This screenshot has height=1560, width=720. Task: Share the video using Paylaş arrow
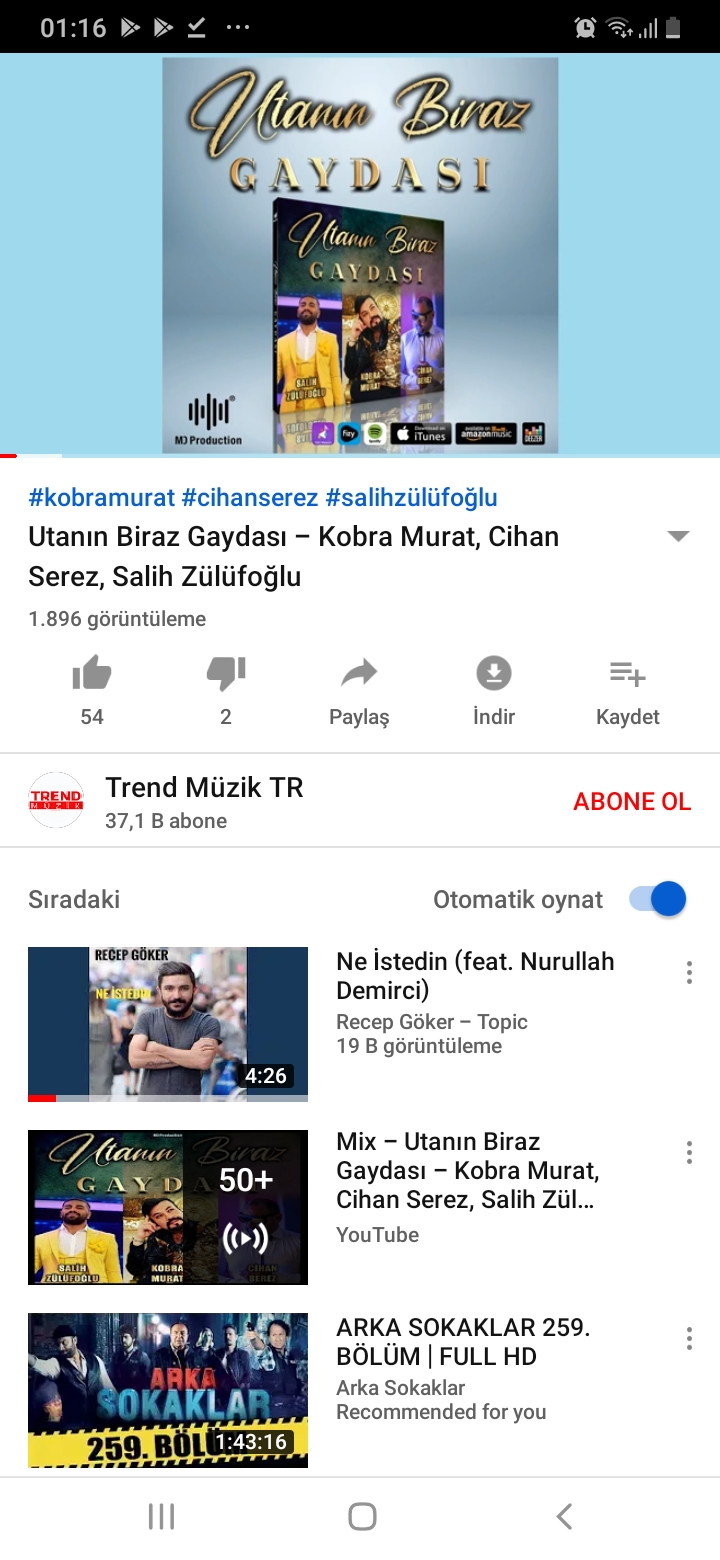[x=359, y=673]
